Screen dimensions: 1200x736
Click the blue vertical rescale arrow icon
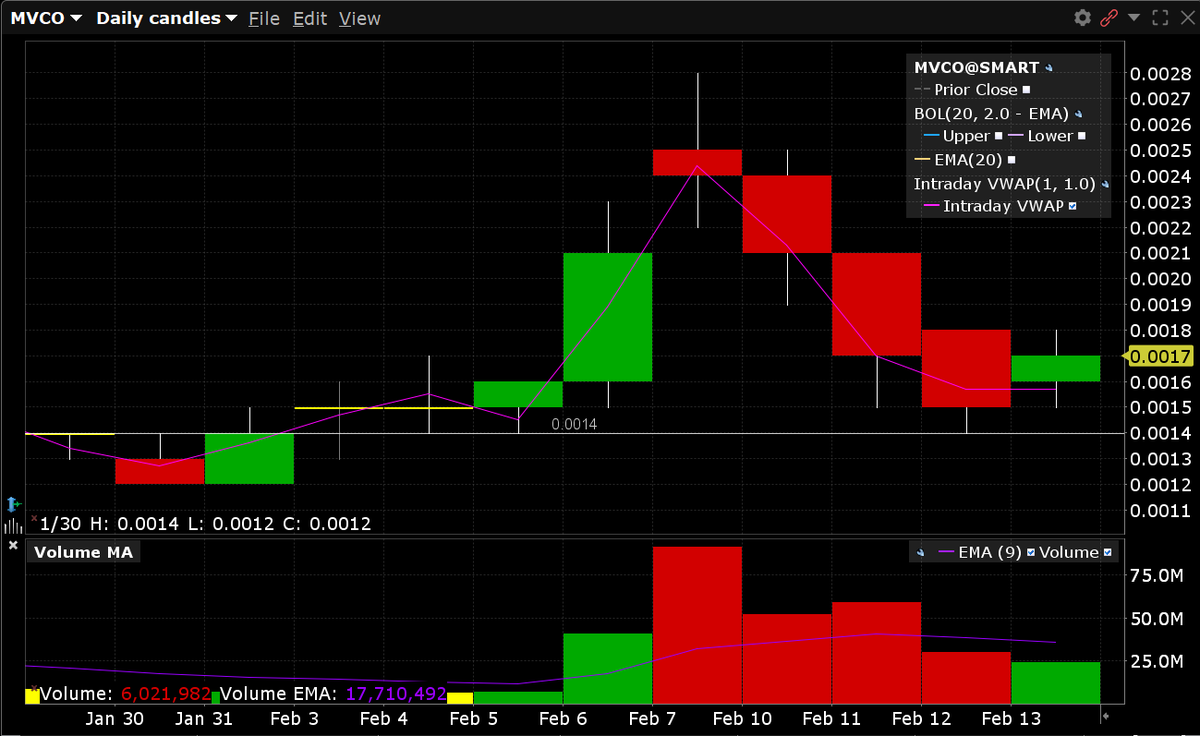[x=13, y=504]
